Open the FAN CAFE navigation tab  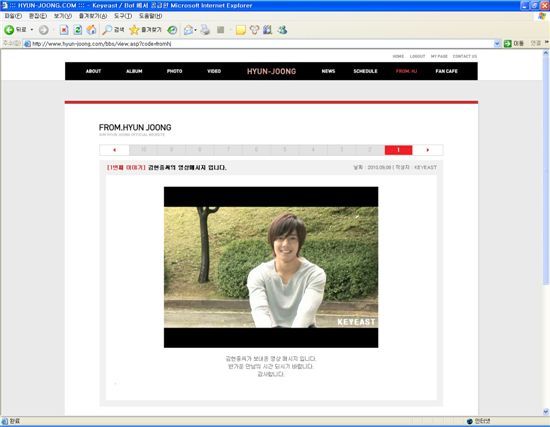click(x=447, y=71)
